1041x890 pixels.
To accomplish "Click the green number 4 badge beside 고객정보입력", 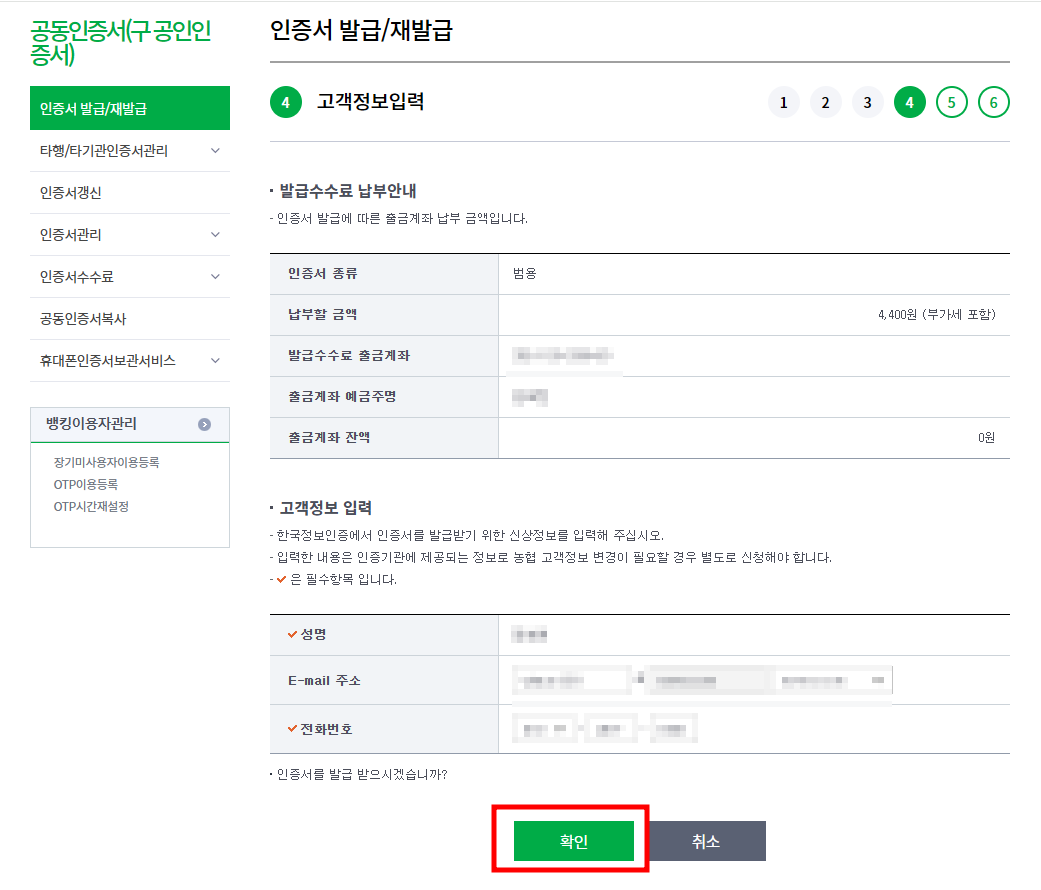I will pyautogui.click(x=285, y=102).
